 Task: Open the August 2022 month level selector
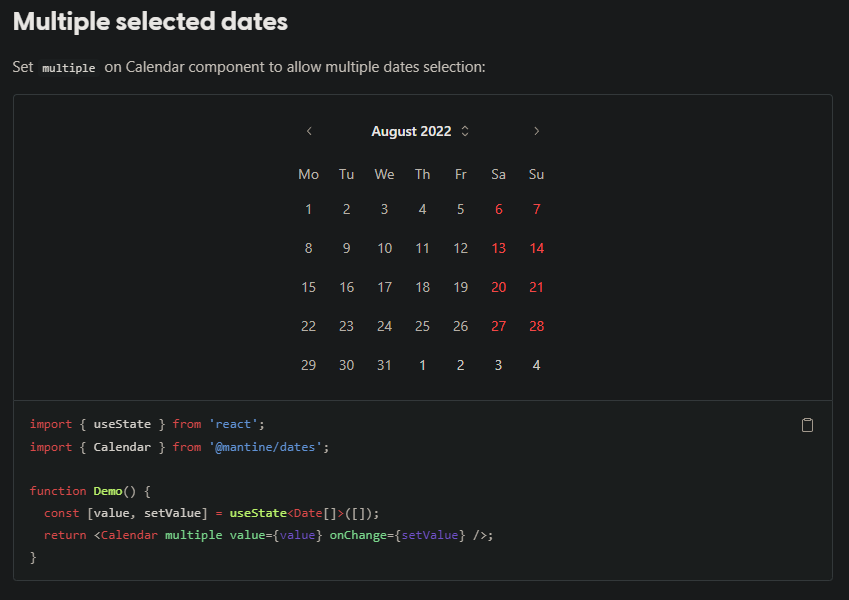[x=420, y=131]
